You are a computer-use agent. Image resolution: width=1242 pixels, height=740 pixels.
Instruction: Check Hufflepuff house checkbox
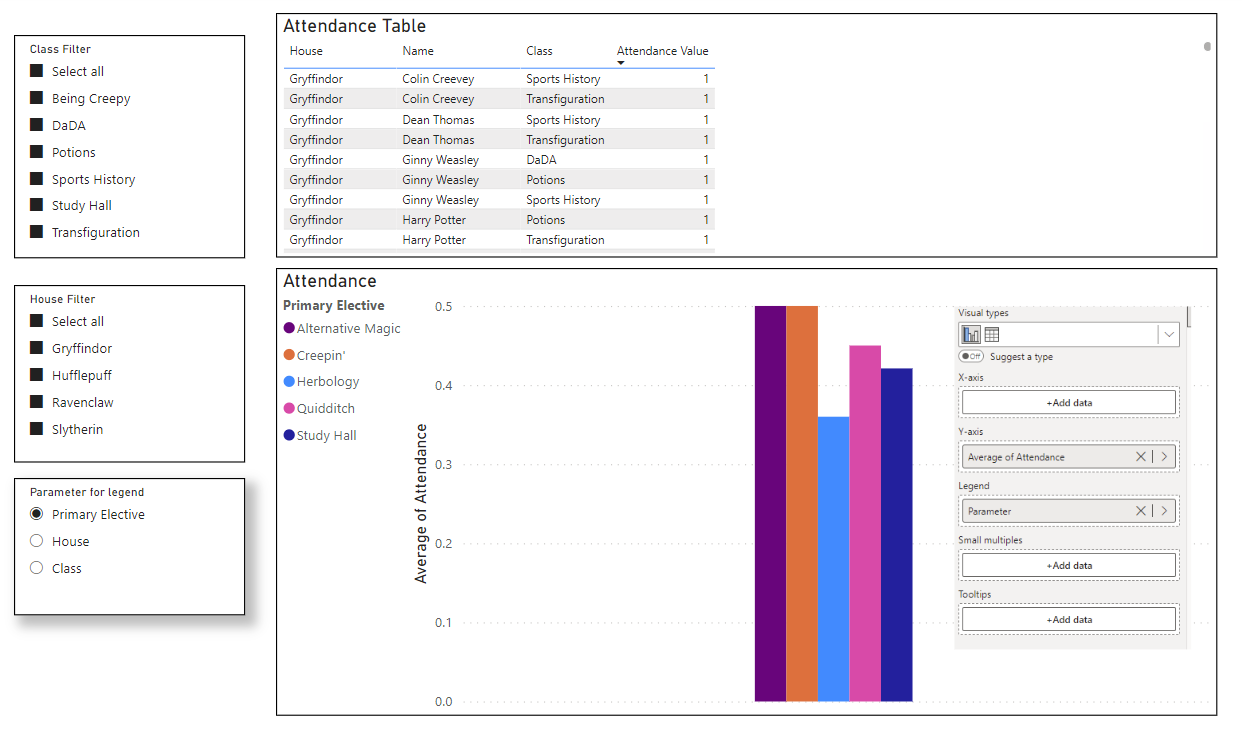pos(37,375)
